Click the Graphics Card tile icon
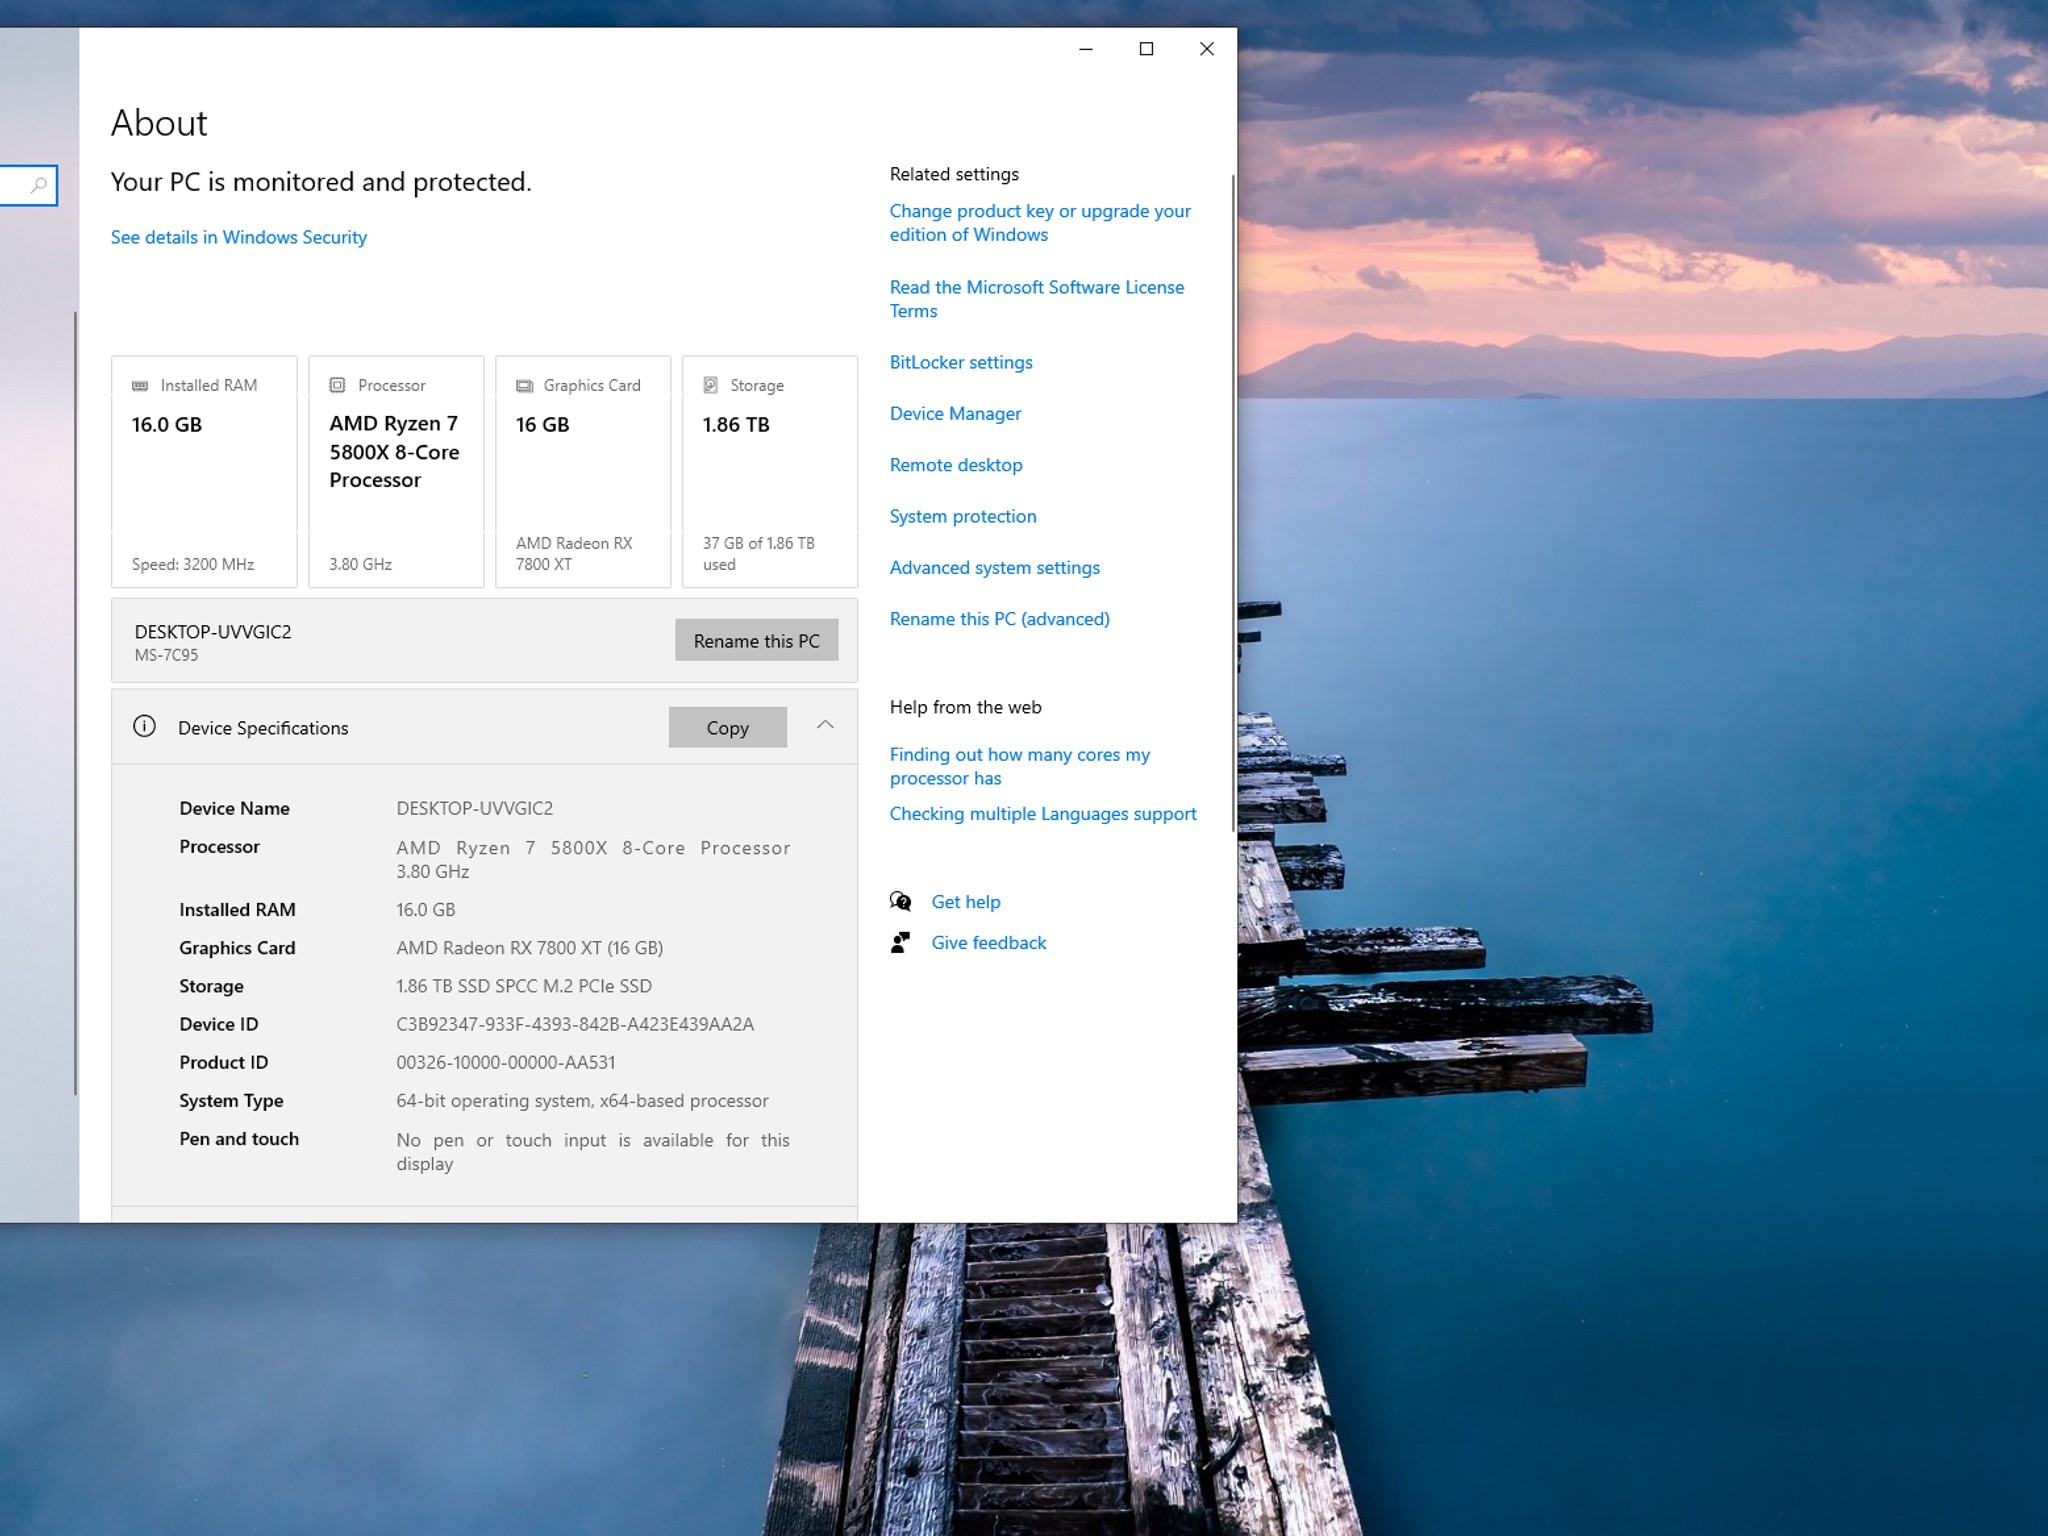The image size is (2048, 1536). tap(524, 385)
